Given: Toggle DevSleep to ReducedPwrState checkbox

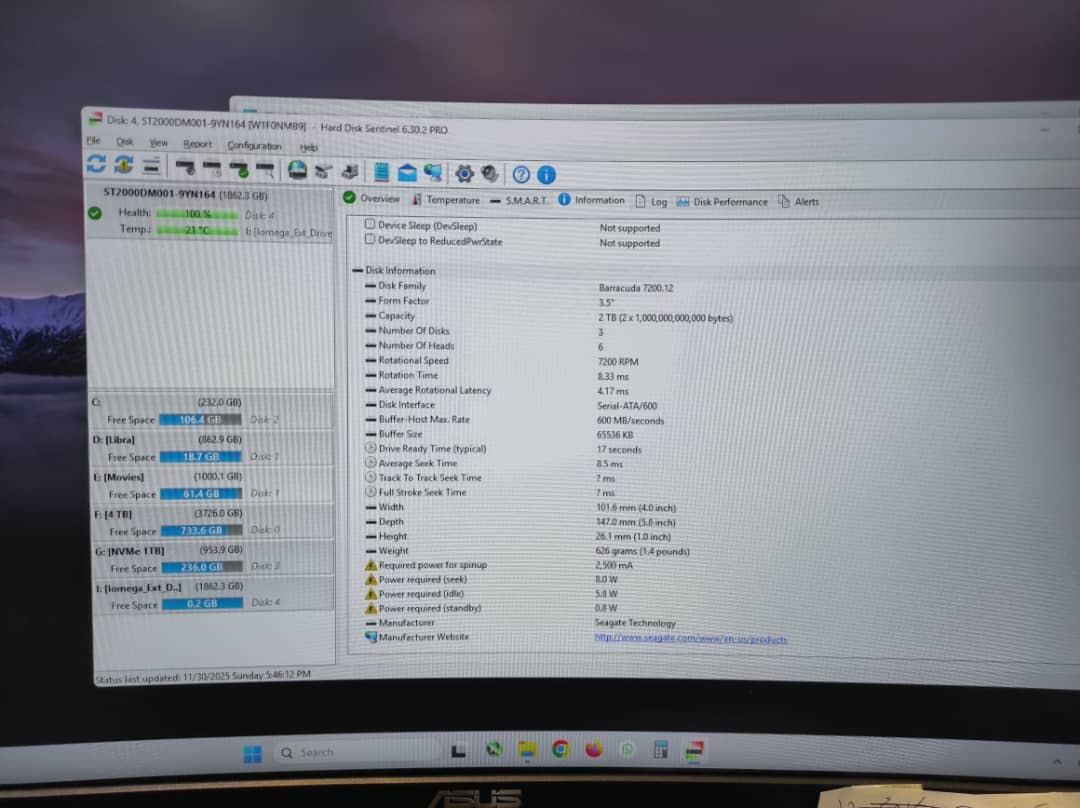Looking at the screenshot, I should pos(370,240).
